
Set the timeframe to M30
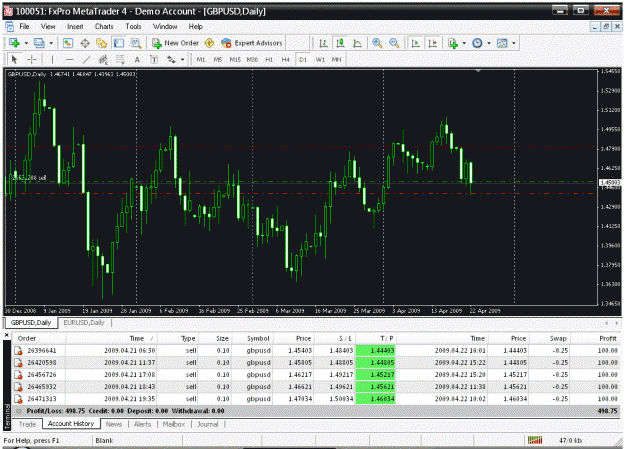click(252, 60)
